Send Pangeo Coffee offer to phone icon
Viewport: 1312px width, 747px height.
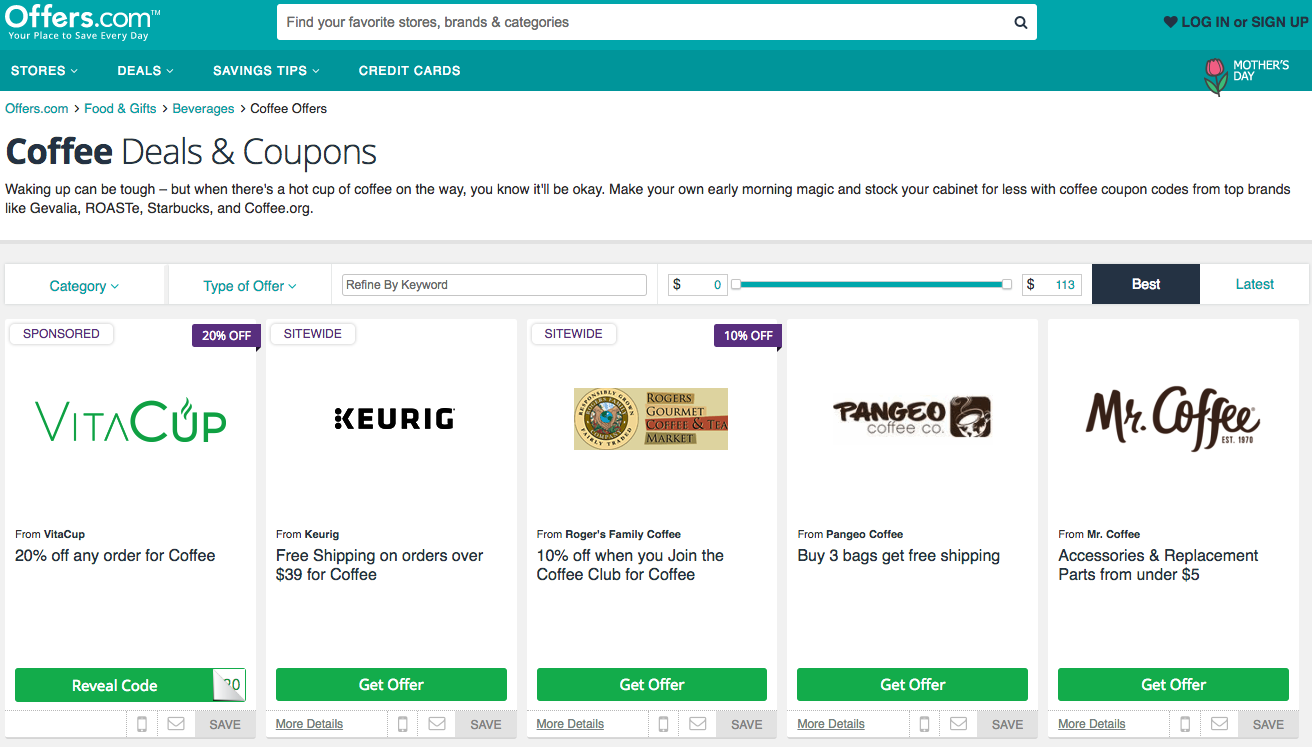click(924, 724)
